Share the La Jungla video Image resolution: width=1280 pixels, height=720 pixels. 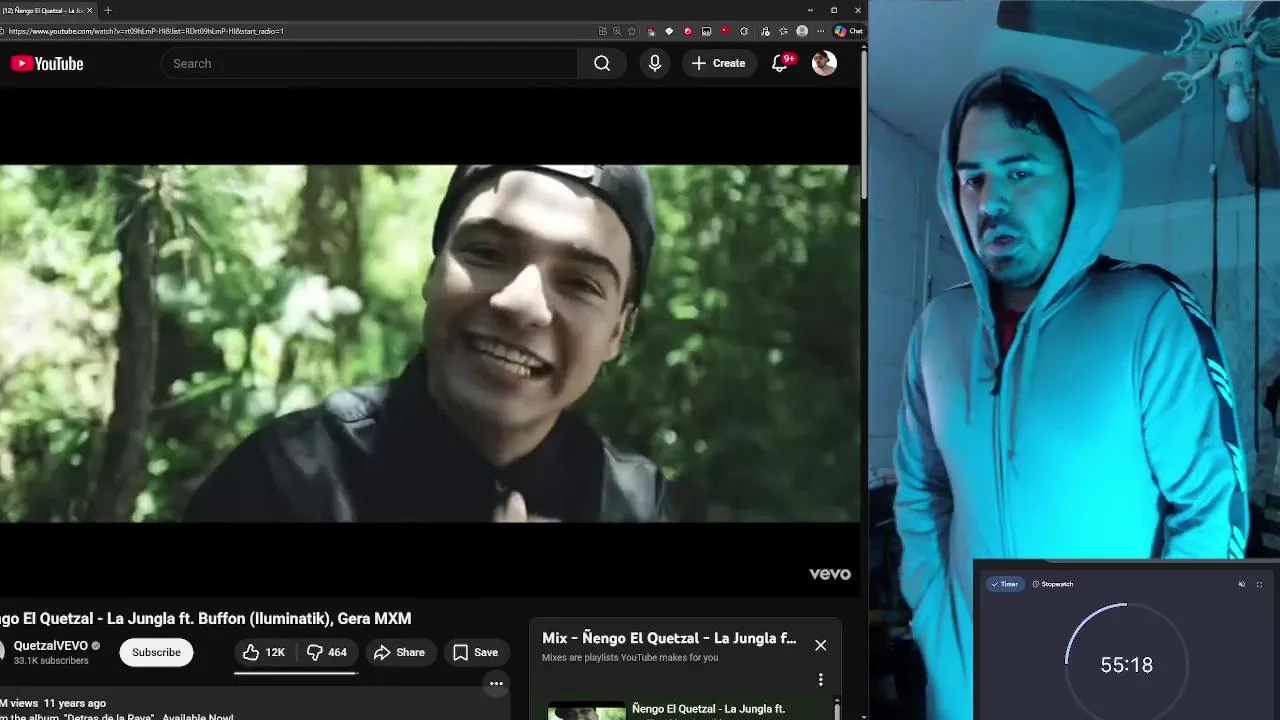tap(400, 652)
